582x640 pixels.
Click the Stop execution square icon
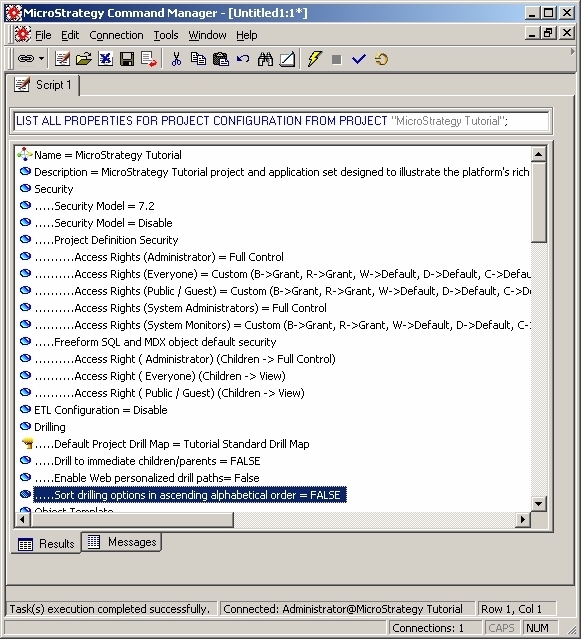point(336,60)
